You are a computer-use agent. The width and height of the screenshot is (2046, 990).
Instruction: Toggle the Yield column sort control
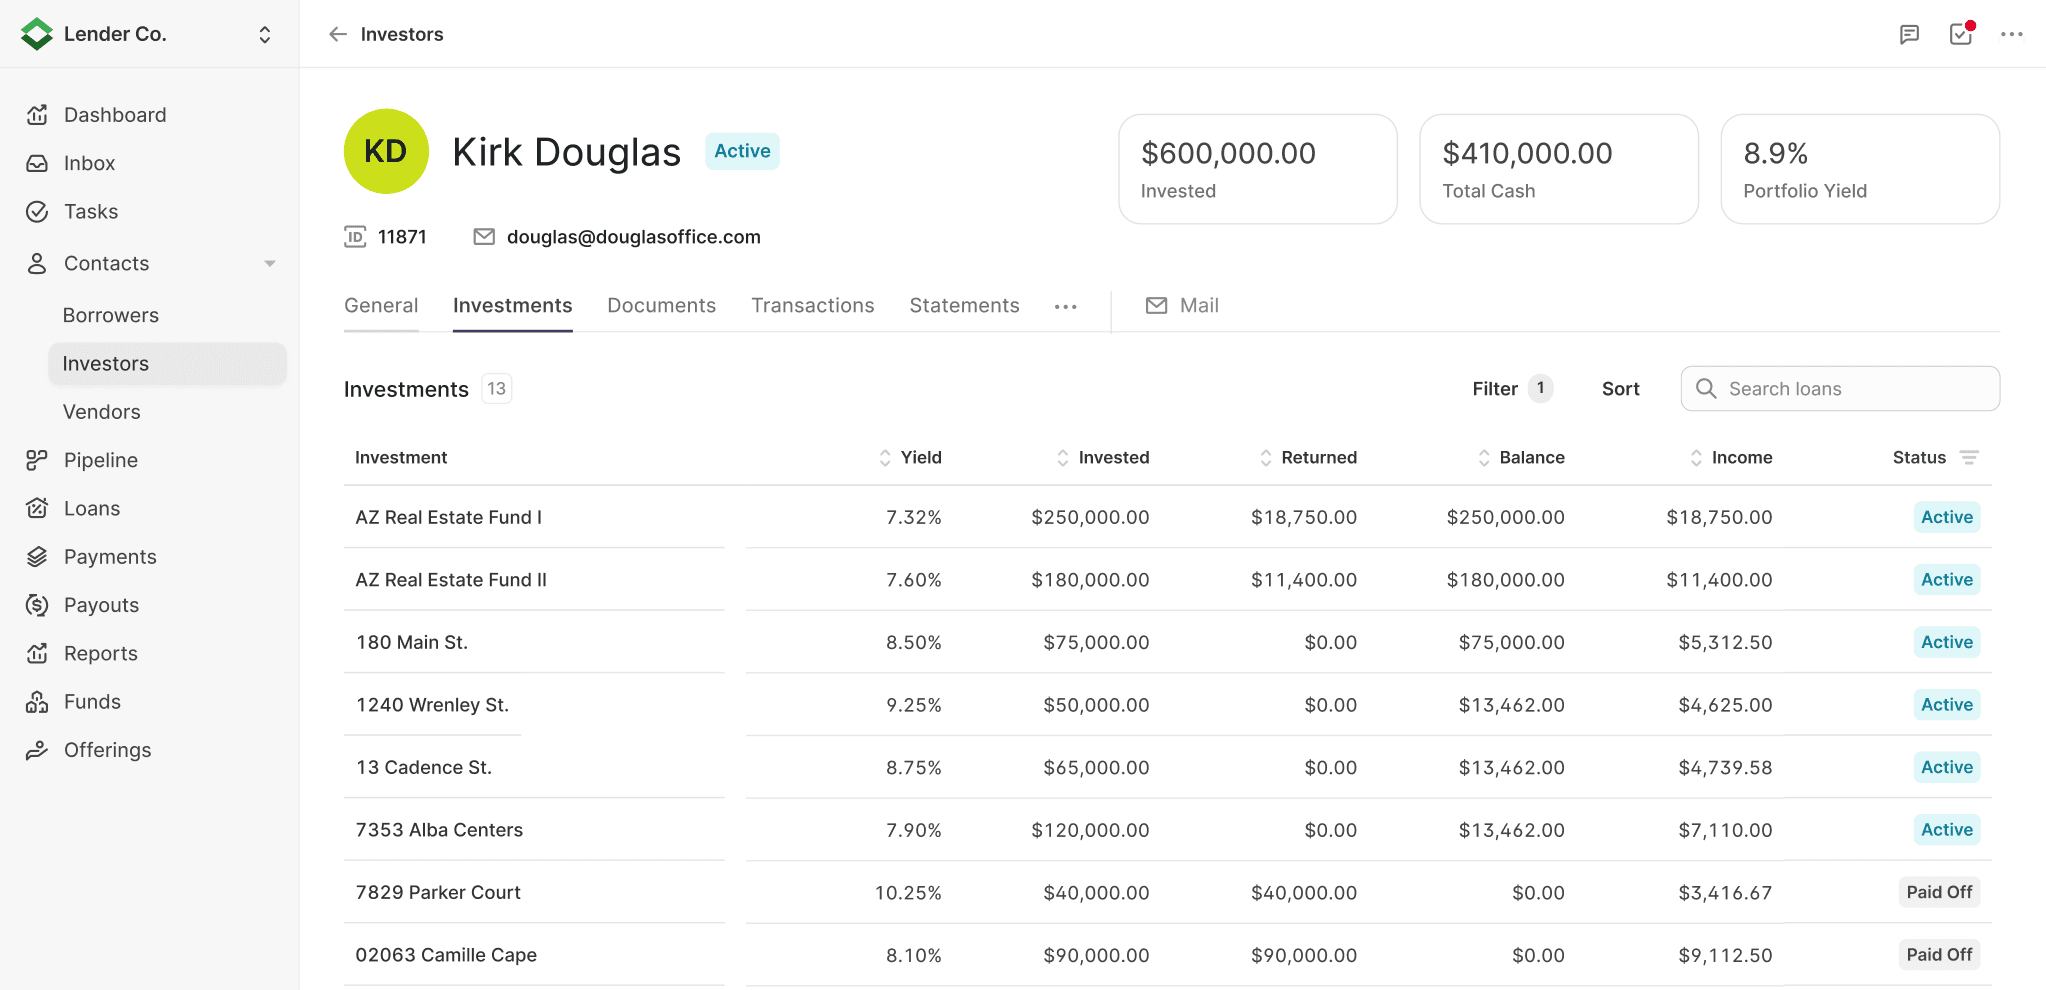coord(884,457)
